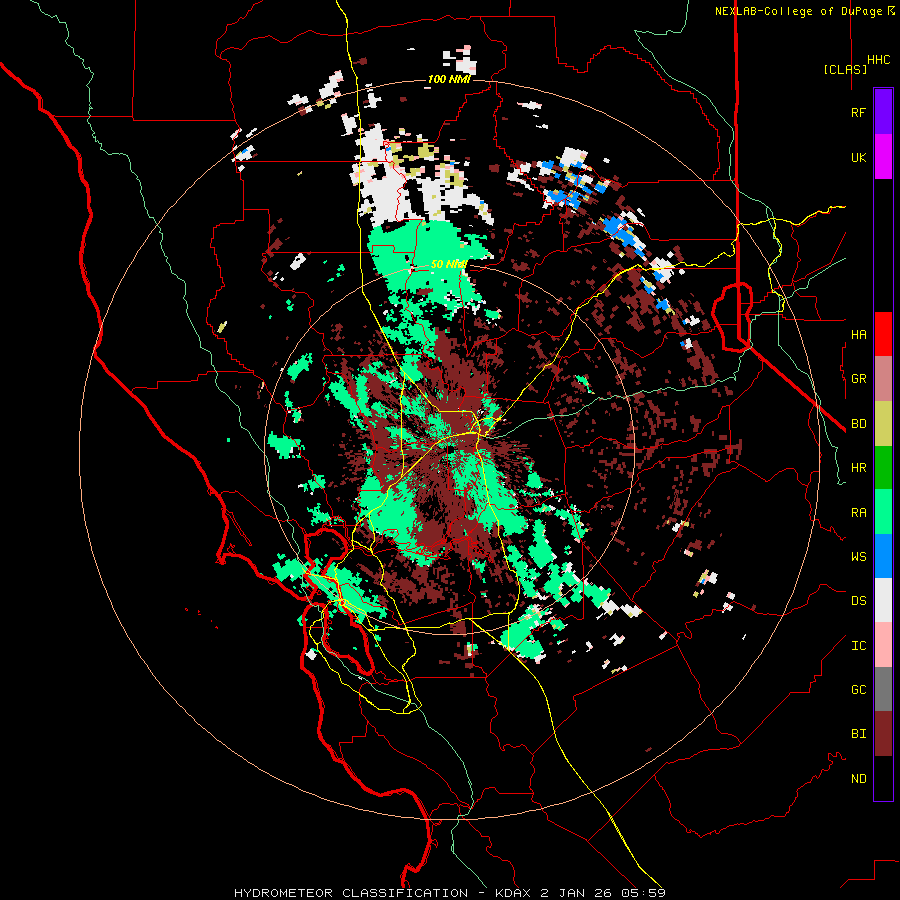Click the dark green HR legend swatch
The height and width of the screenshot is (900, 900).
(x=883, y=468)
